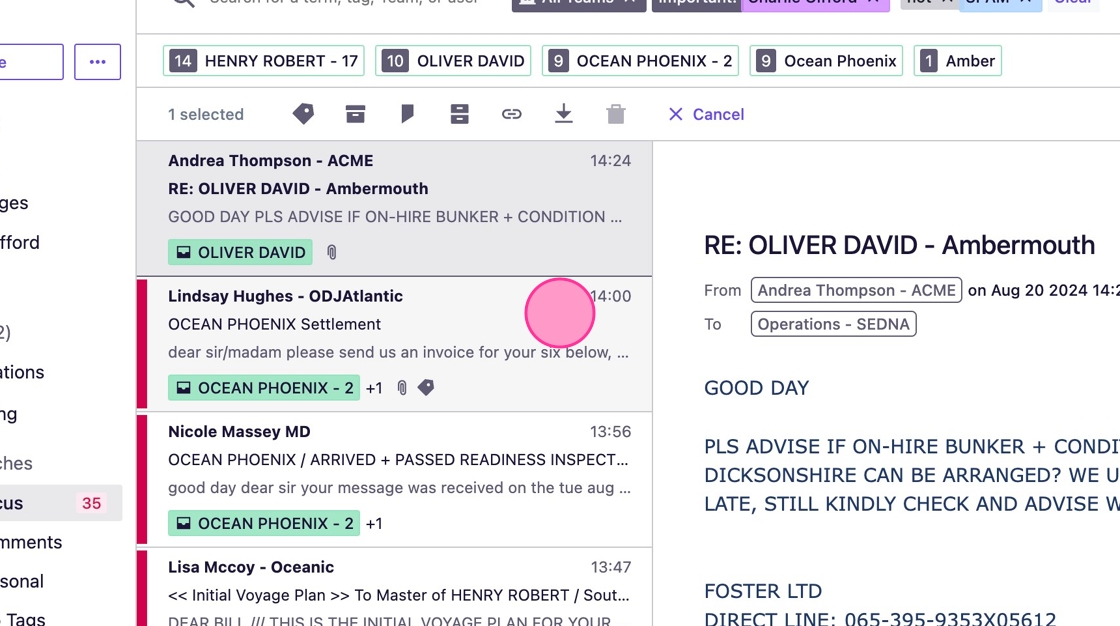1120x626 pixels.
Task: Filter by the OCEAN PHOENIX - 2 chip in the top row
Action: (641, 61)
